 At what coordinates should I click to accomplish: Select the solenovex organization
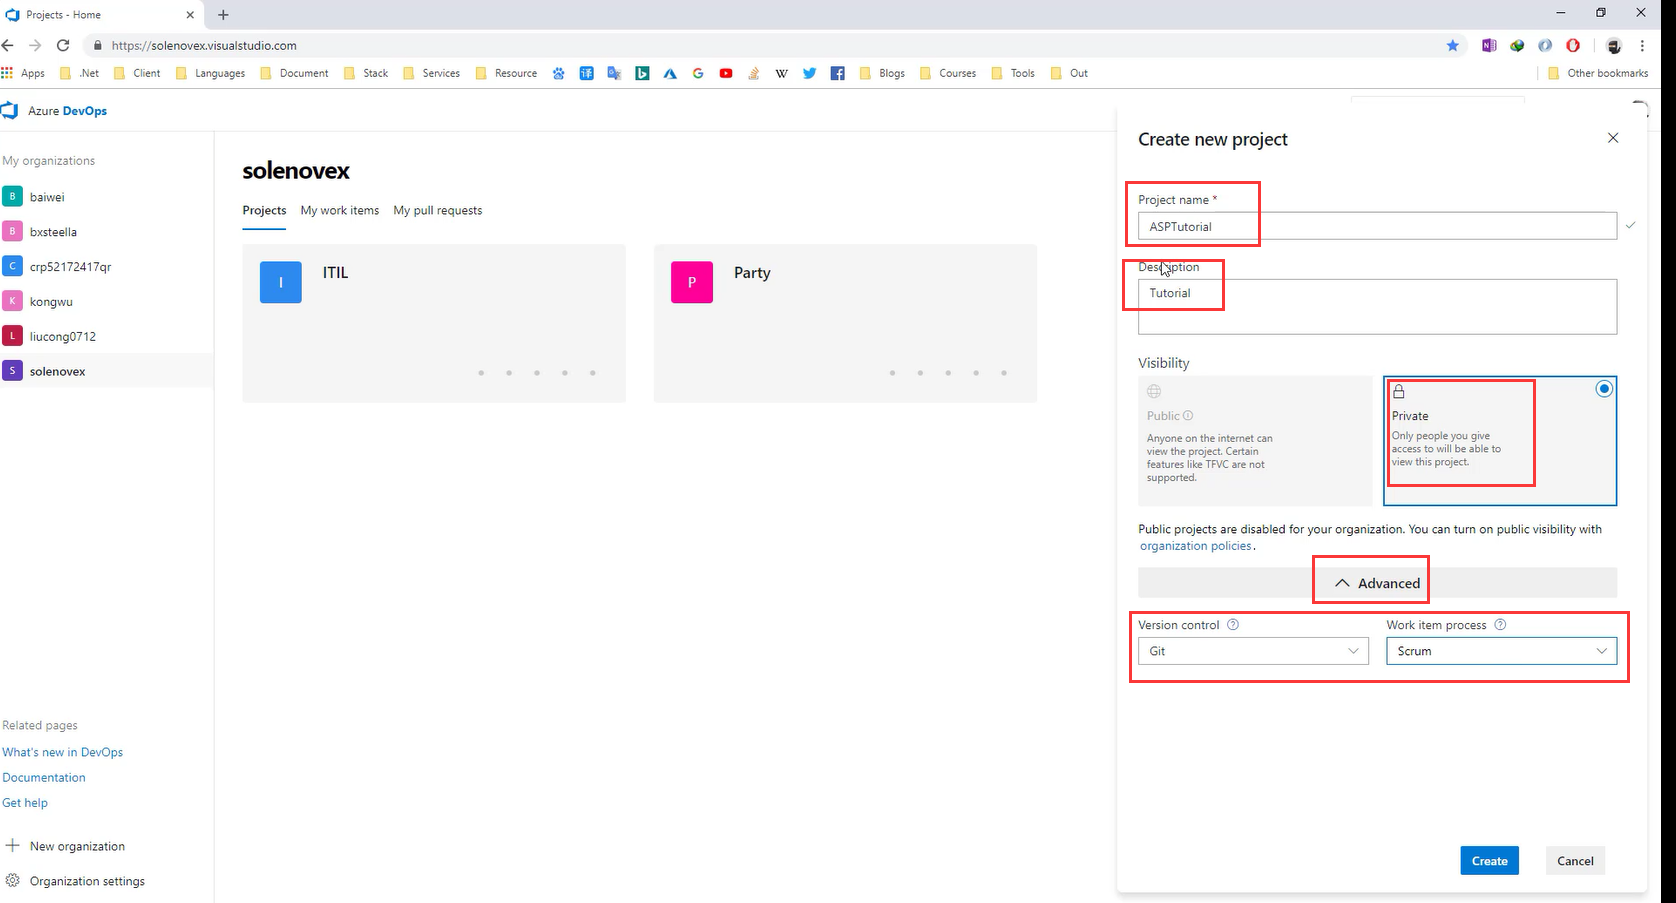(106, 371)
